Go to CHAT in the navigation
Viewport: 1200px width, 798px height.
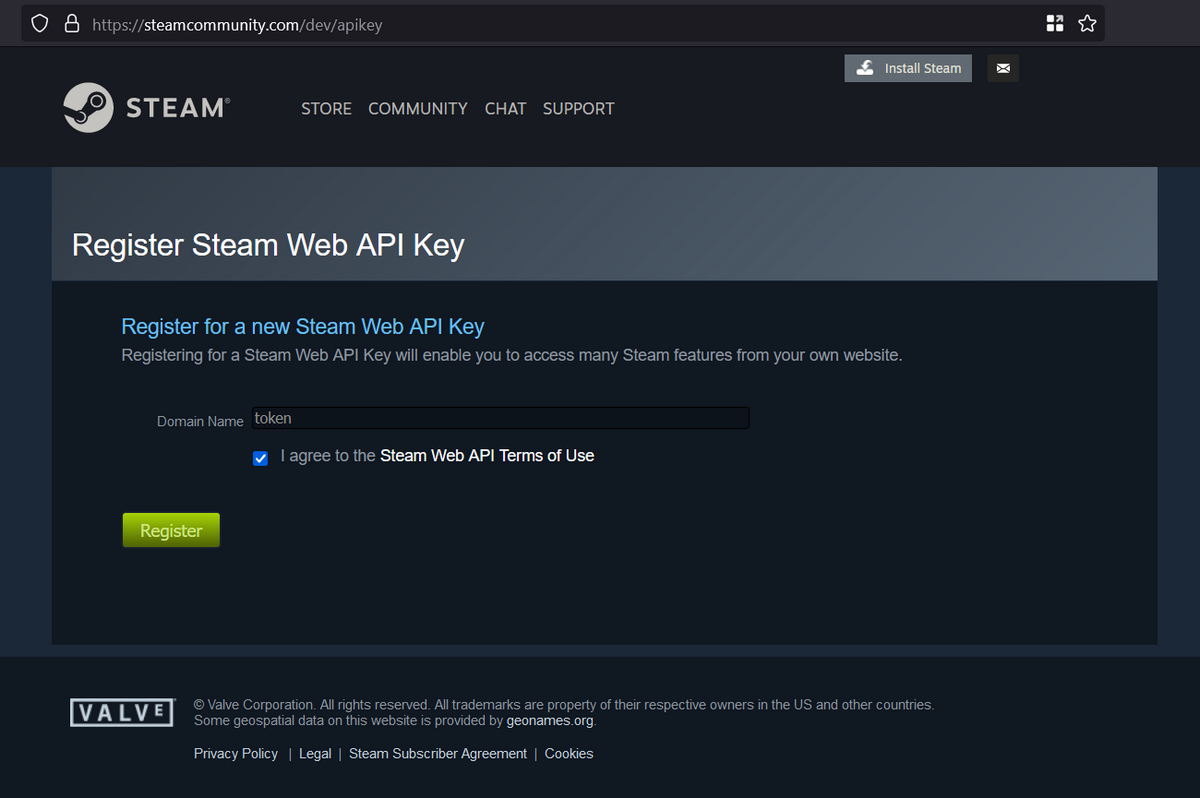[x=505, y=108]
